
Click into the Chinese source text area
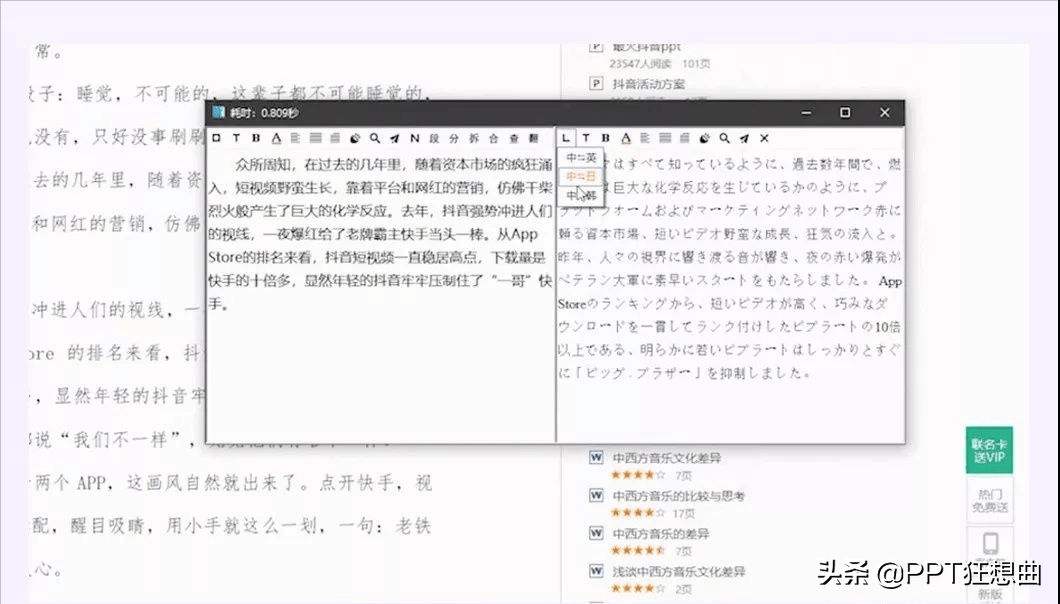coord(380,296)
